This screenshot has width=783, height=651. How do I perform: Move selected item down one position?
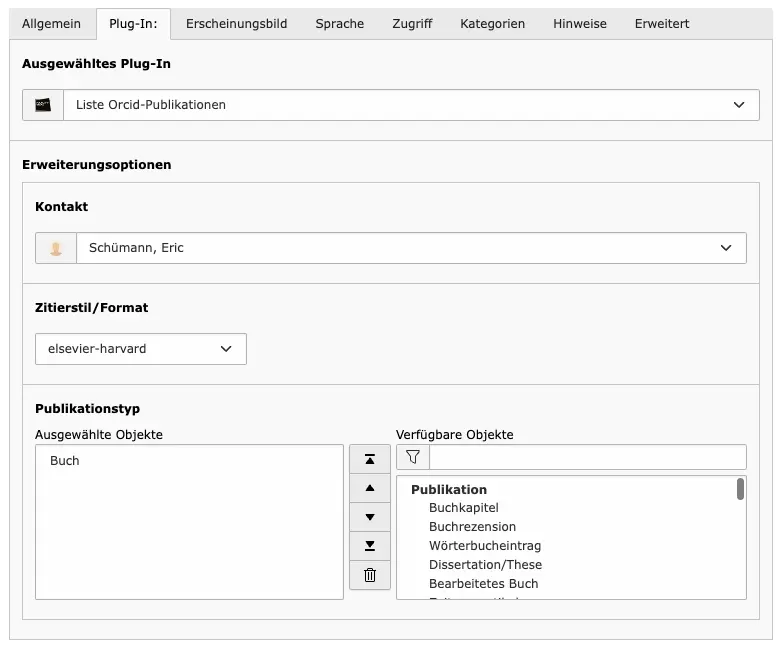point(370,517)
